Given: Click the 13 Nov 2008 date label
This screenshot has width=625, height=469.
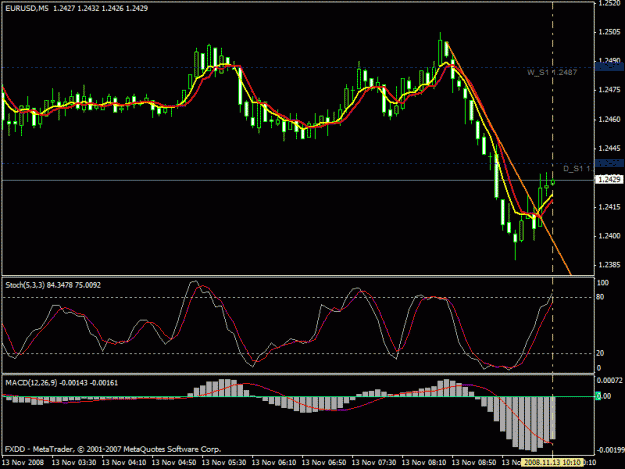Looking at the screenshot, I should pos(23,463).
